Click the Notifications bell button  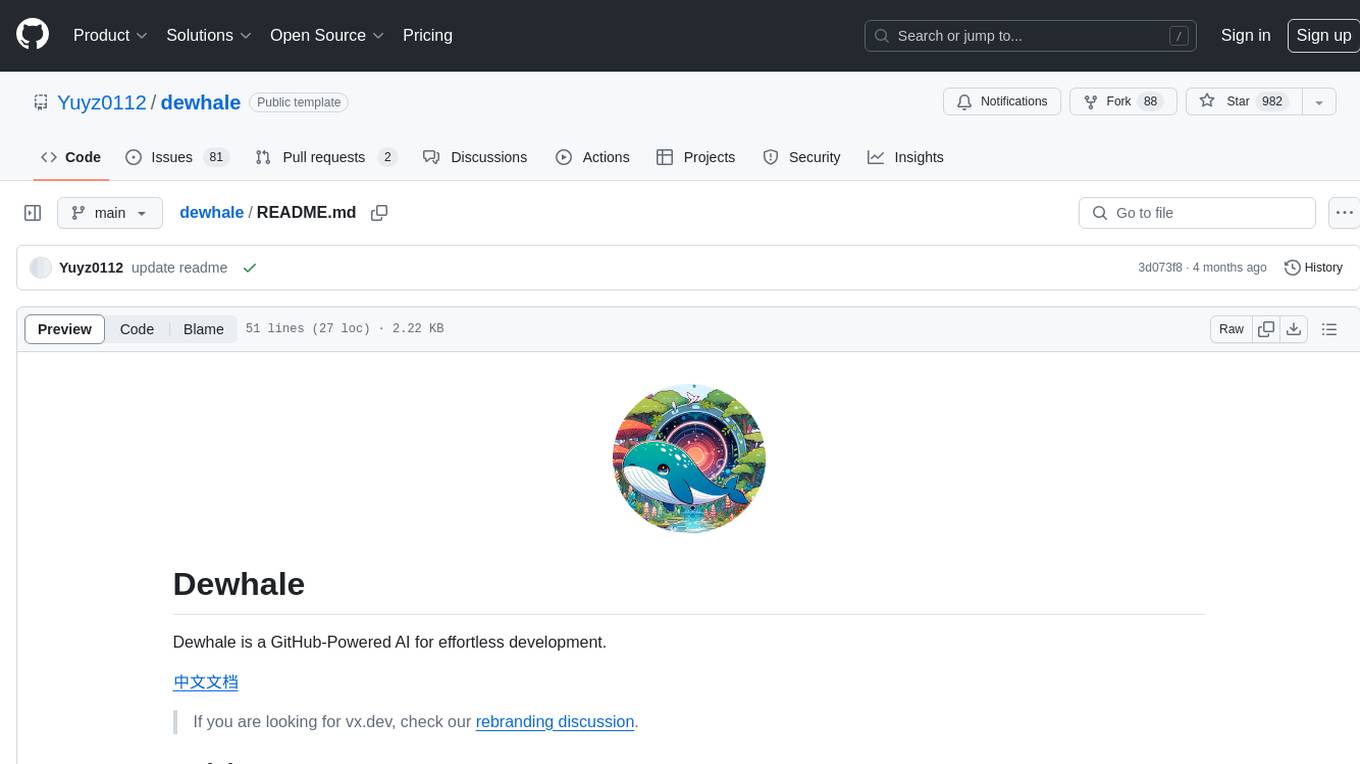click(x=1002, y=101)
